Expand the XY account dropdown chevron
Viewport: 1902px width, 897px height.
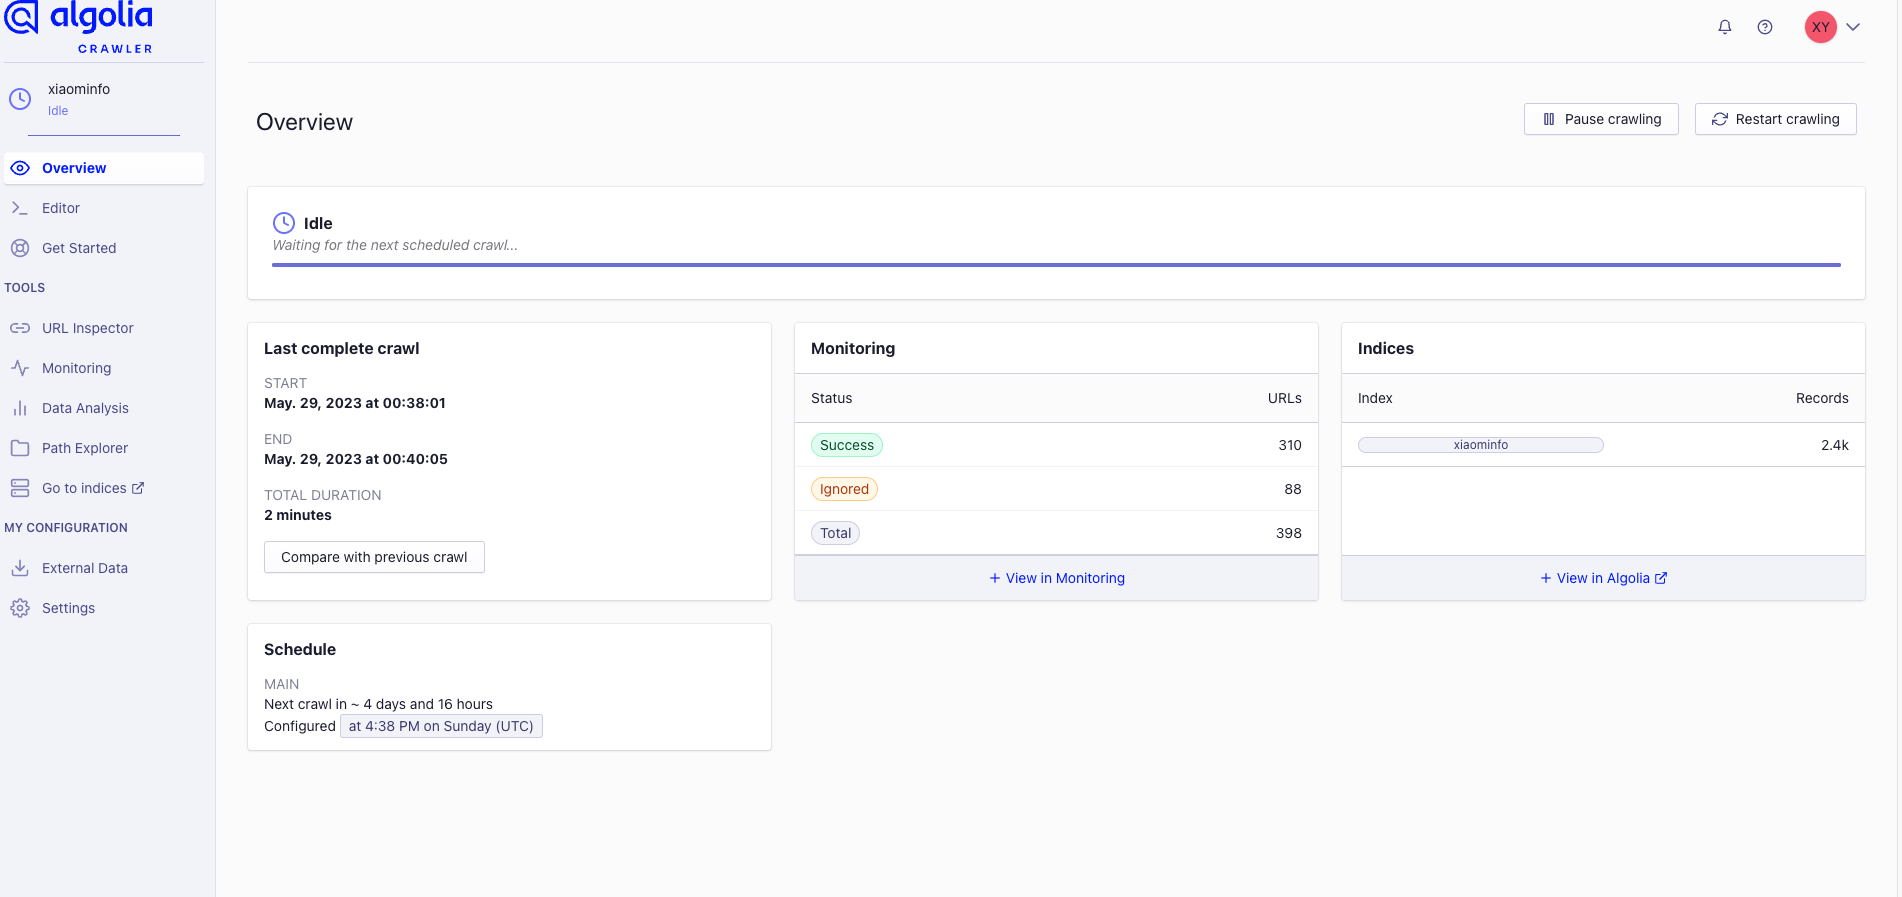1853,27
